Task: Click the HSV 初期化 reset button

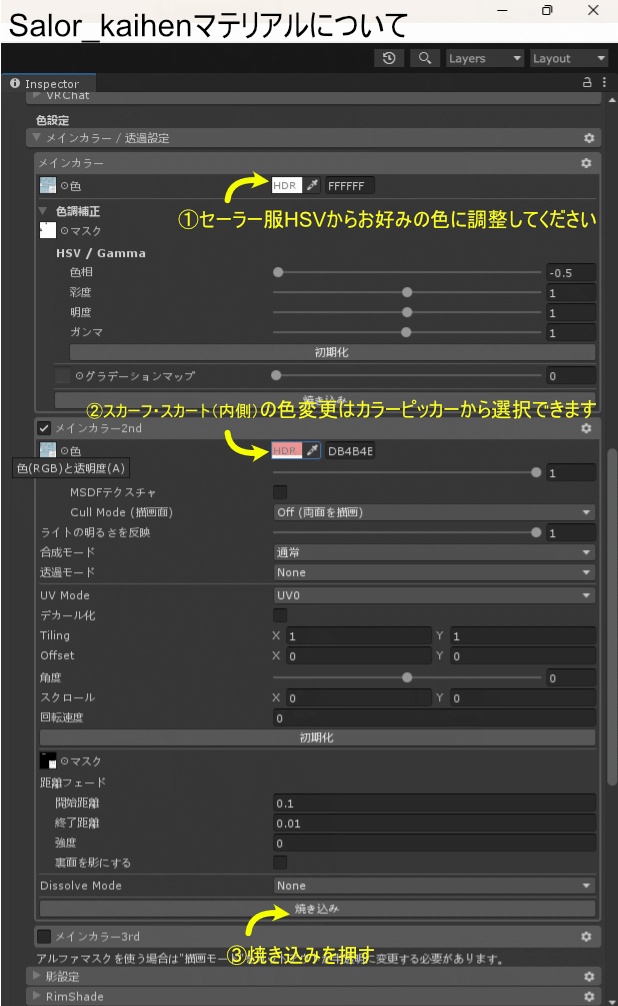Action: (x=332, y=352)
